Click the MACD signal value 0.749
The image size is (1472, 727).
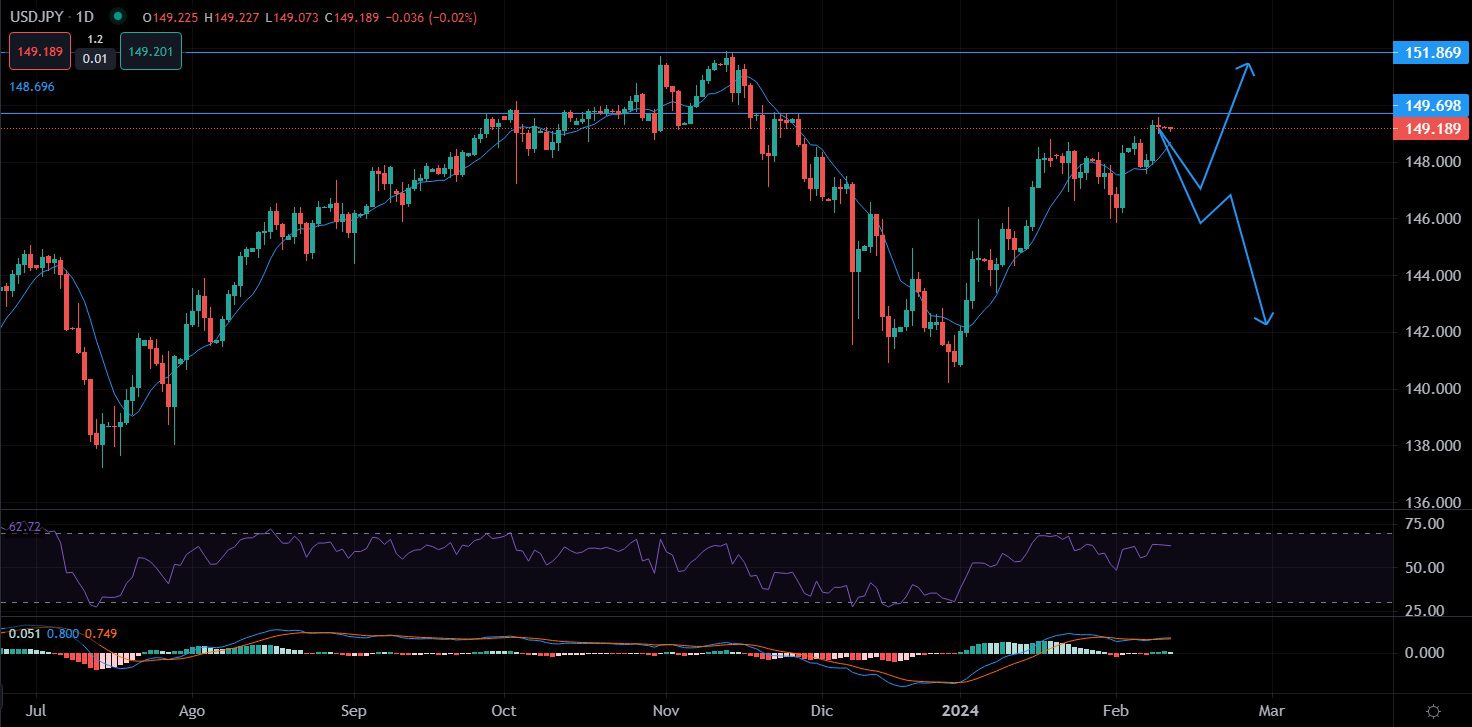(99, 633)
